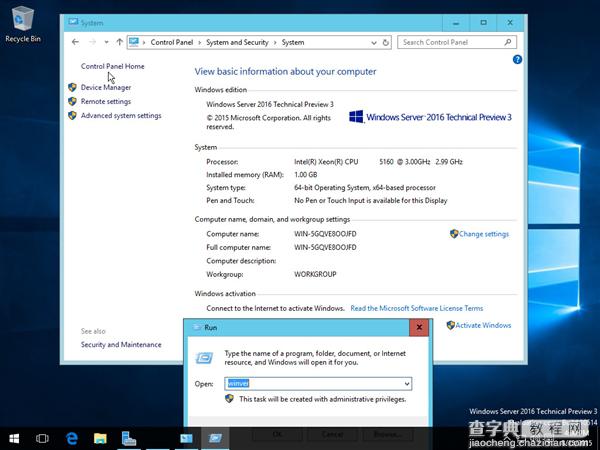Minimize the System window

[x=456, y=23]
